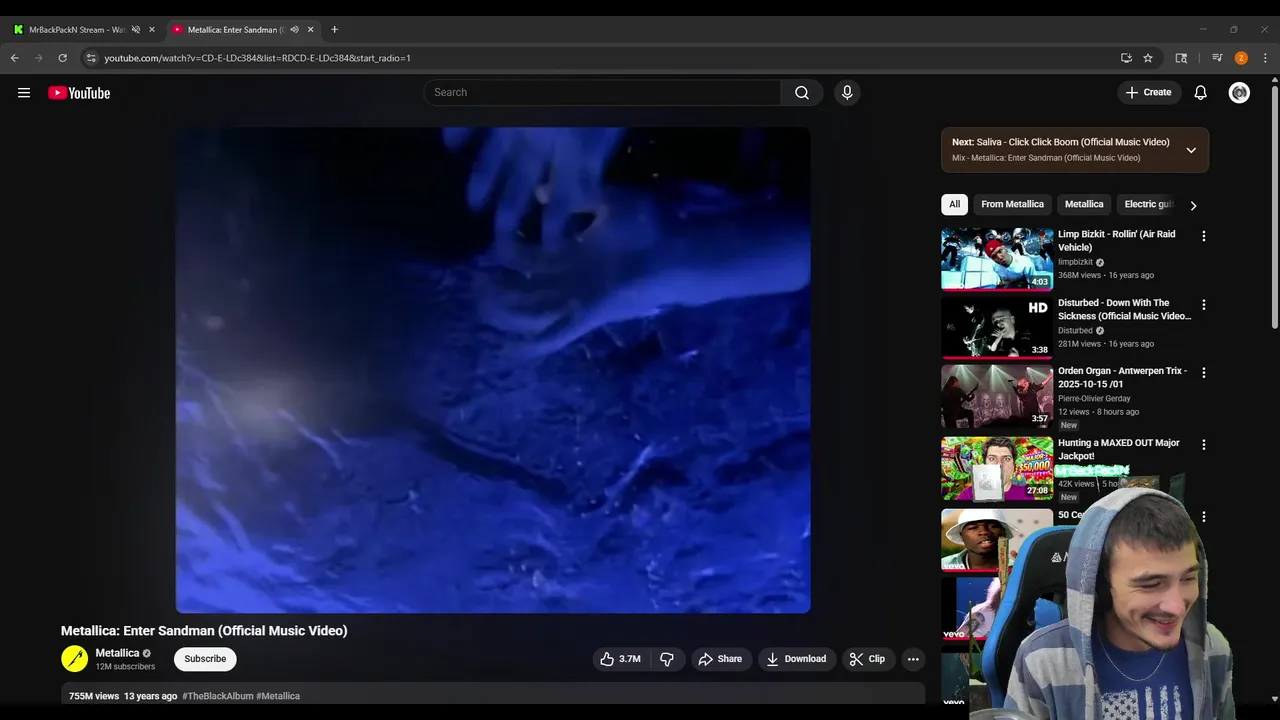Open the Chrome profile Z avatar
The image size is (1280, 720).
1241,58
